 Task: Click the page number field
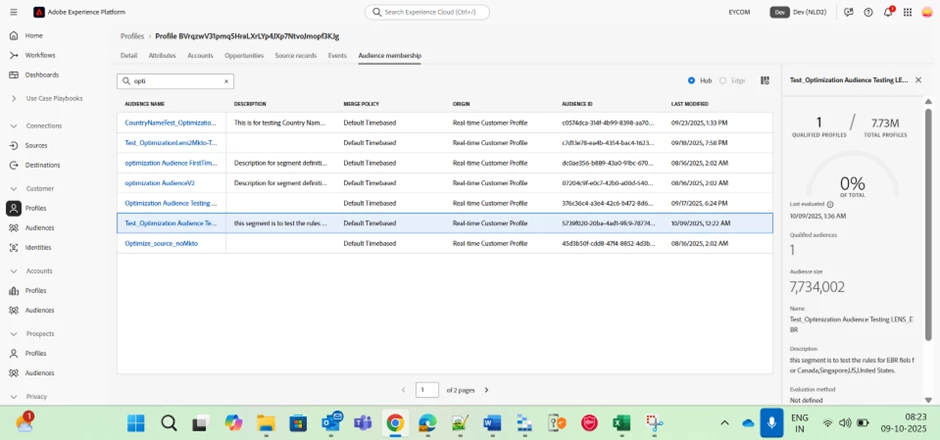pyautogui.click(x=427, y=390)
